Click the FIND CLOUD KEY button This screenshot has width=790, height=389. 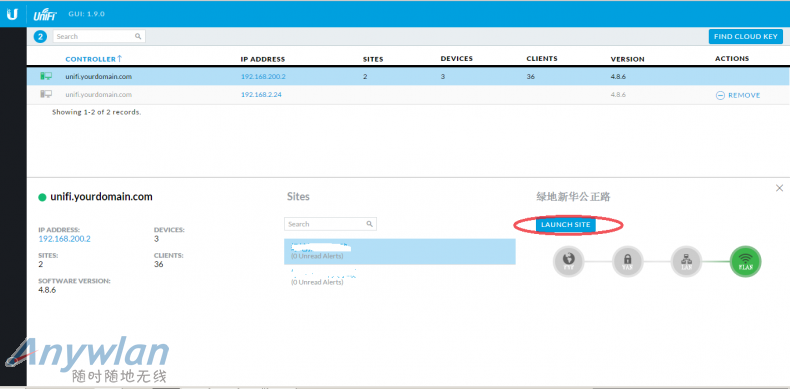coord(746,36)
